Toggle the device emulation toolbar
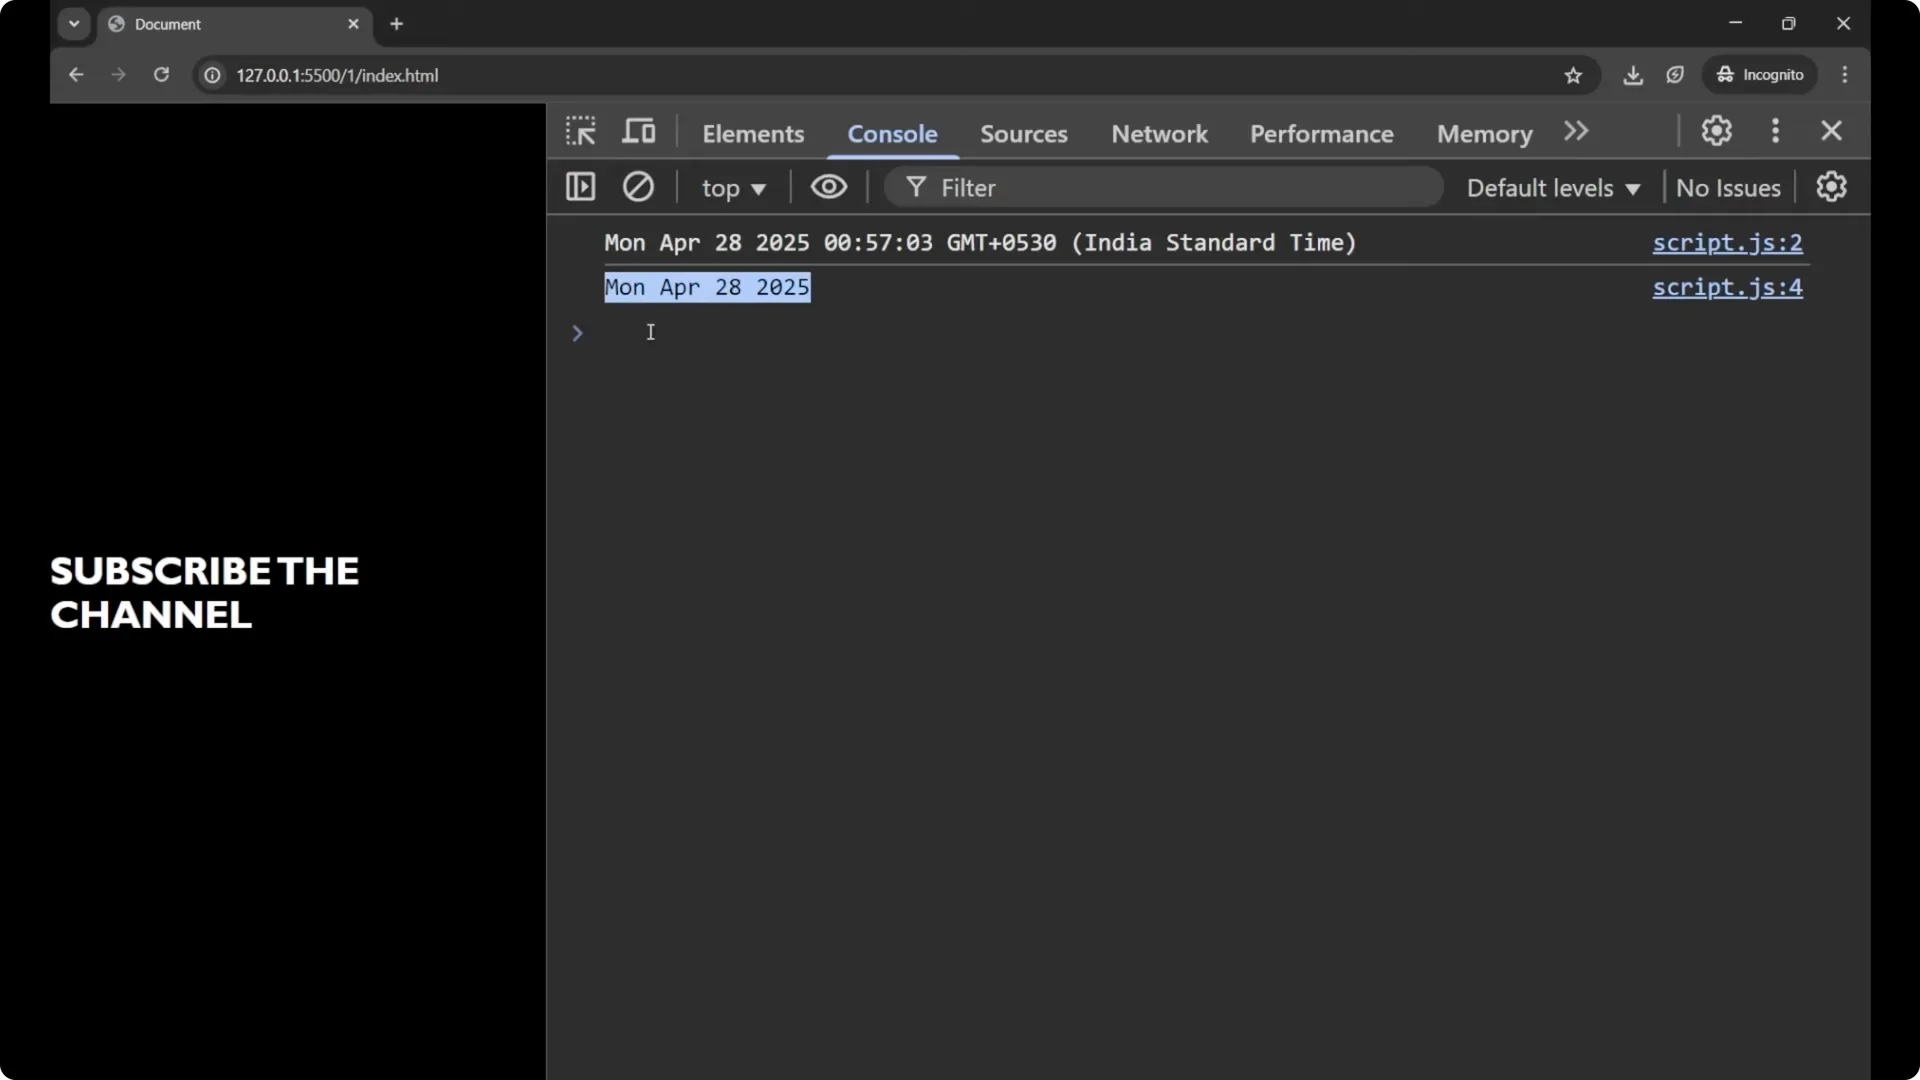The width and height of the screenshot is (1920, 1080). coord(638,130)
